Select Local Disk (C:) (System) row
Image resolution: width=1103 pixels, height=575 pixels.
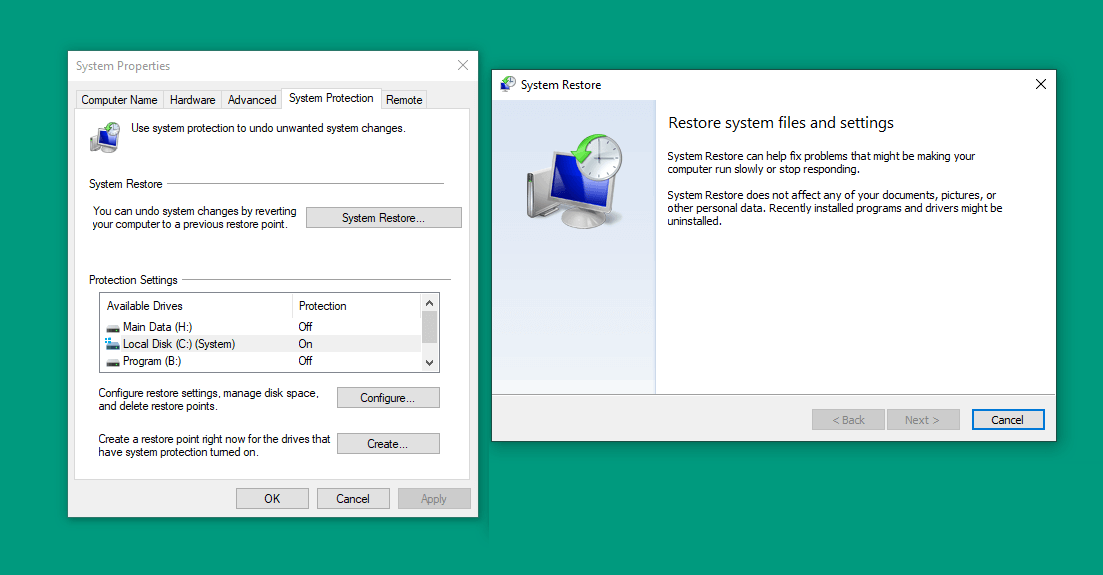click(x=261, y=344)
